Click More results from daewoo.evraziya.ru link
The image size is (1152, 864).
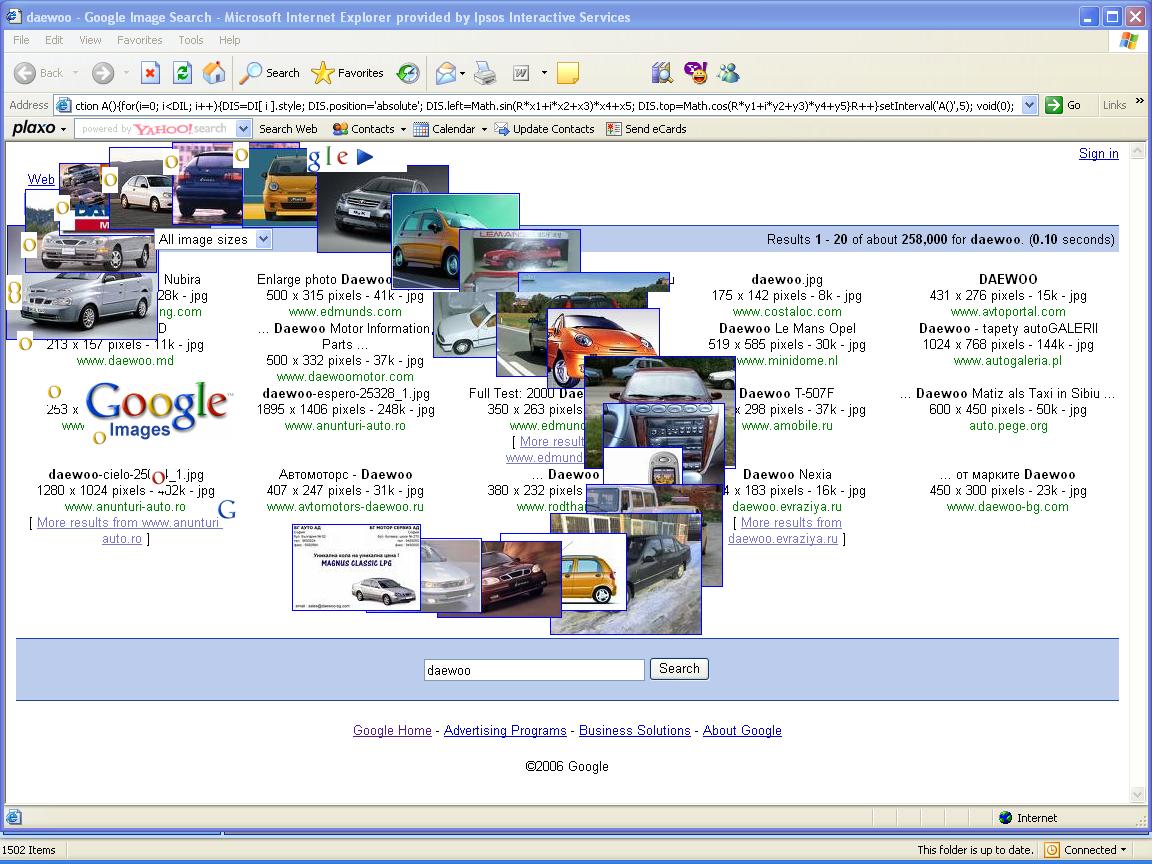click(787, 530)
